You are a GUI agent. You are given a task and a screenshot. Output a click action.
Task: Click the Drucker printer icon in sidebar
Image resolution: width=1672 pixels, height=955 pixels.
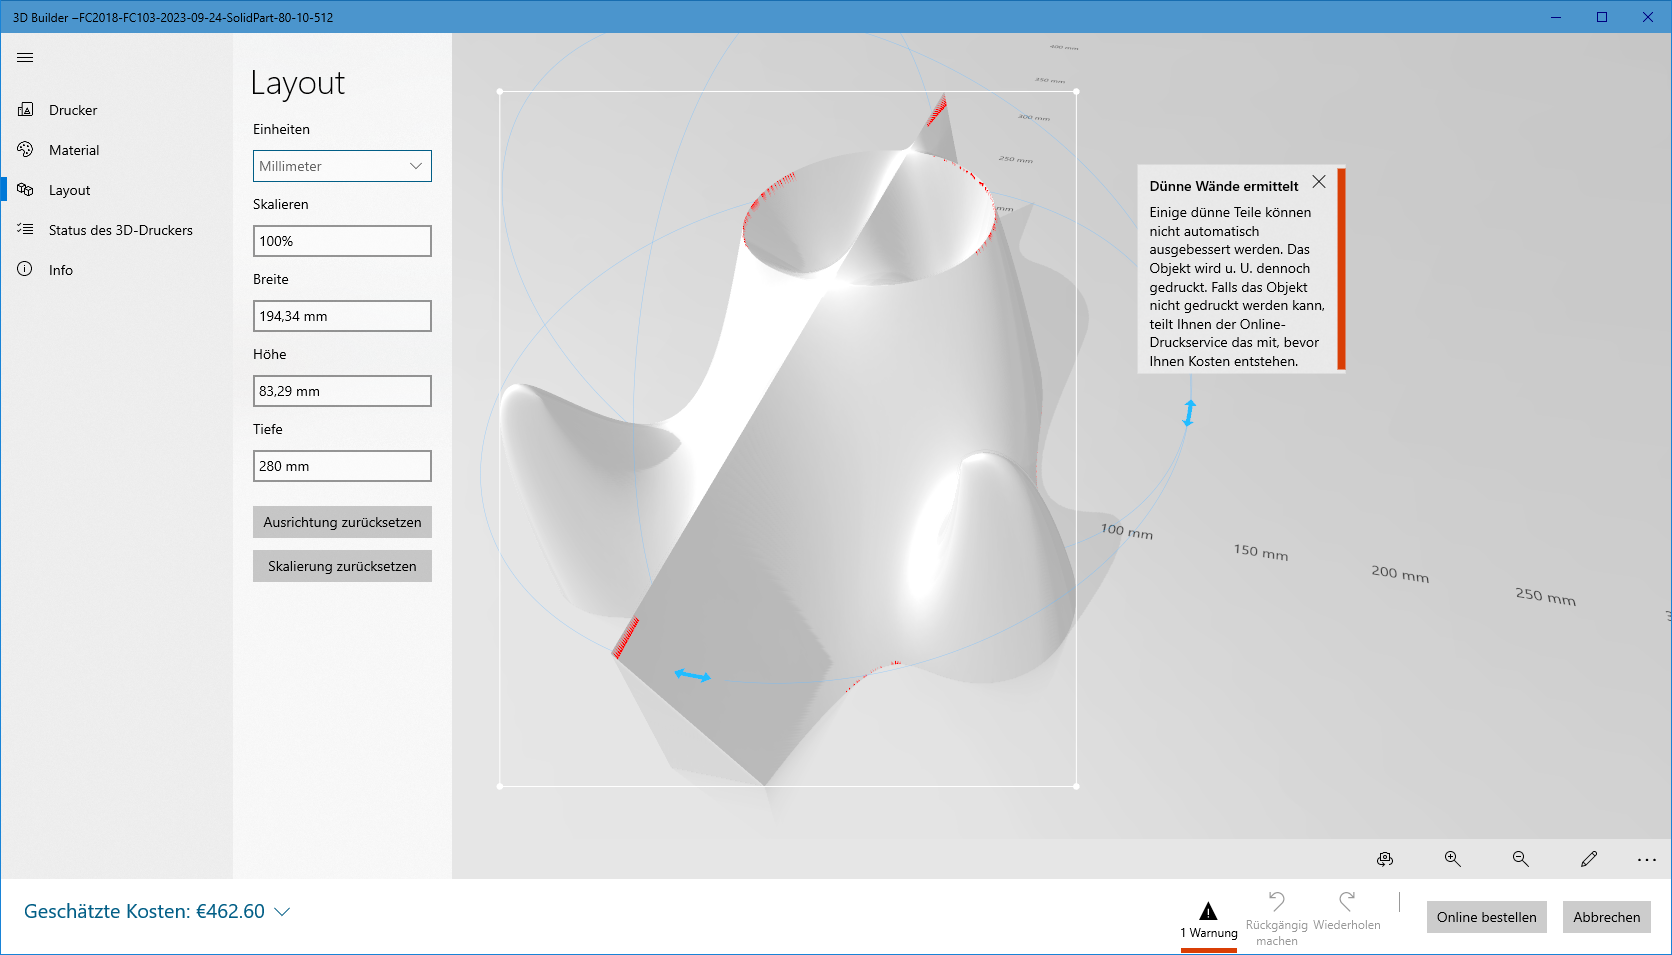pyautogui.click(x=25, y=110)
